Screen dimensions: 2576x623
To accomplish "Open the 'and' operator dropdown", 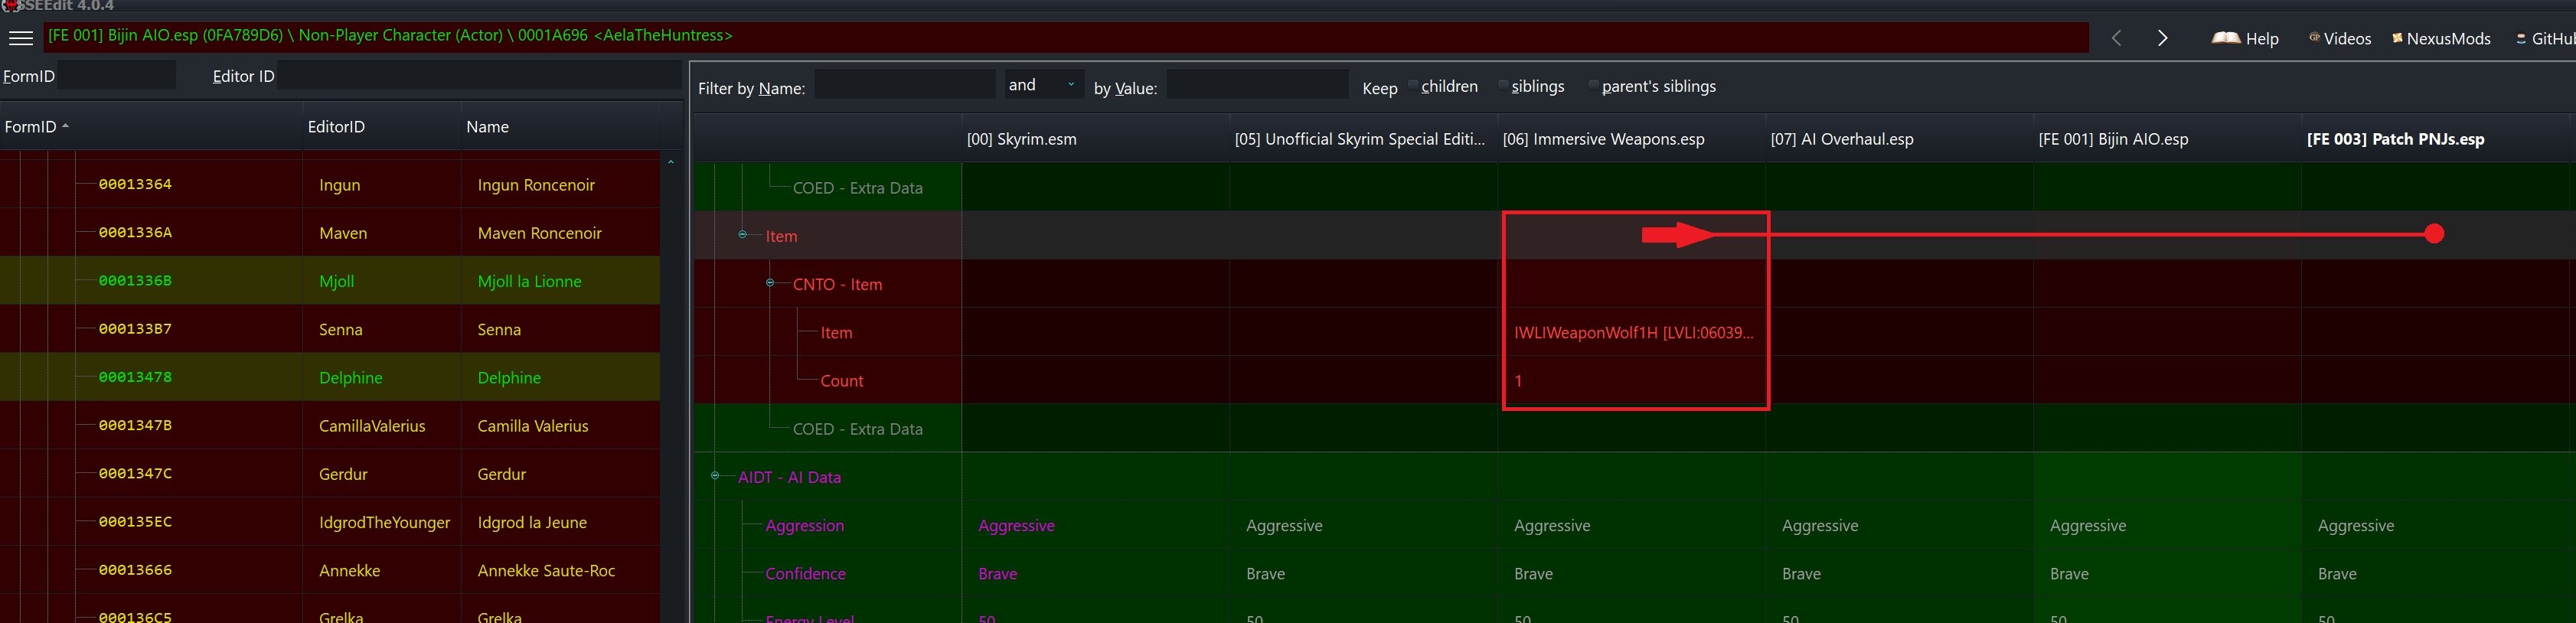I will click(x=1044, y=85).
